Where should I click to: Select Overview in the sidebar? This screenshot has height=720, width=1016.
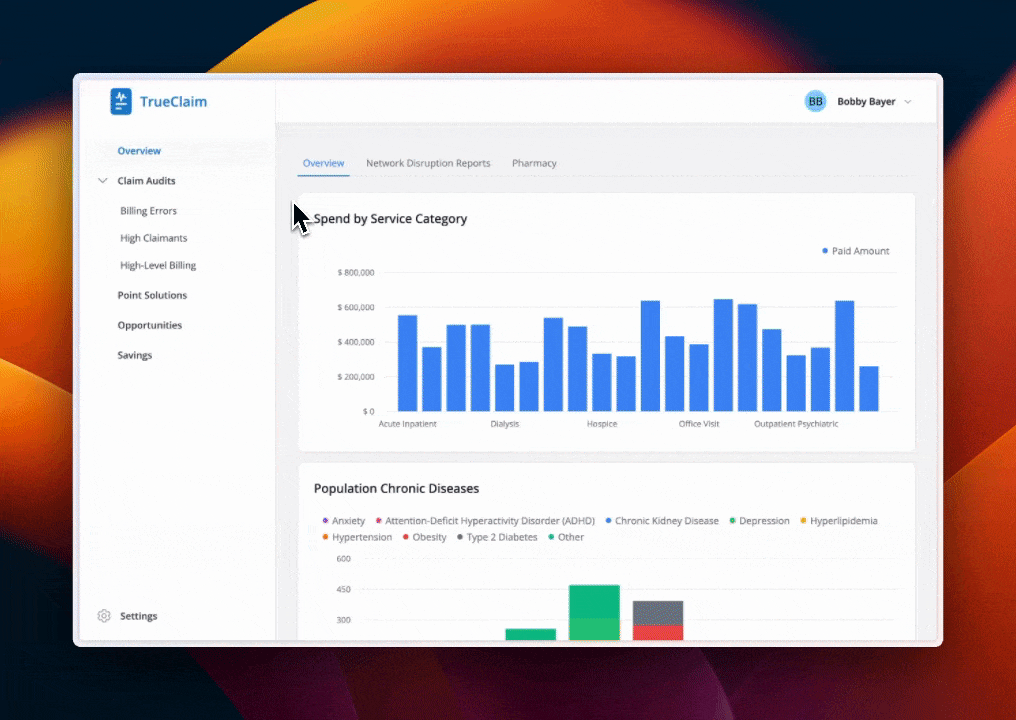tap(139, 150)
